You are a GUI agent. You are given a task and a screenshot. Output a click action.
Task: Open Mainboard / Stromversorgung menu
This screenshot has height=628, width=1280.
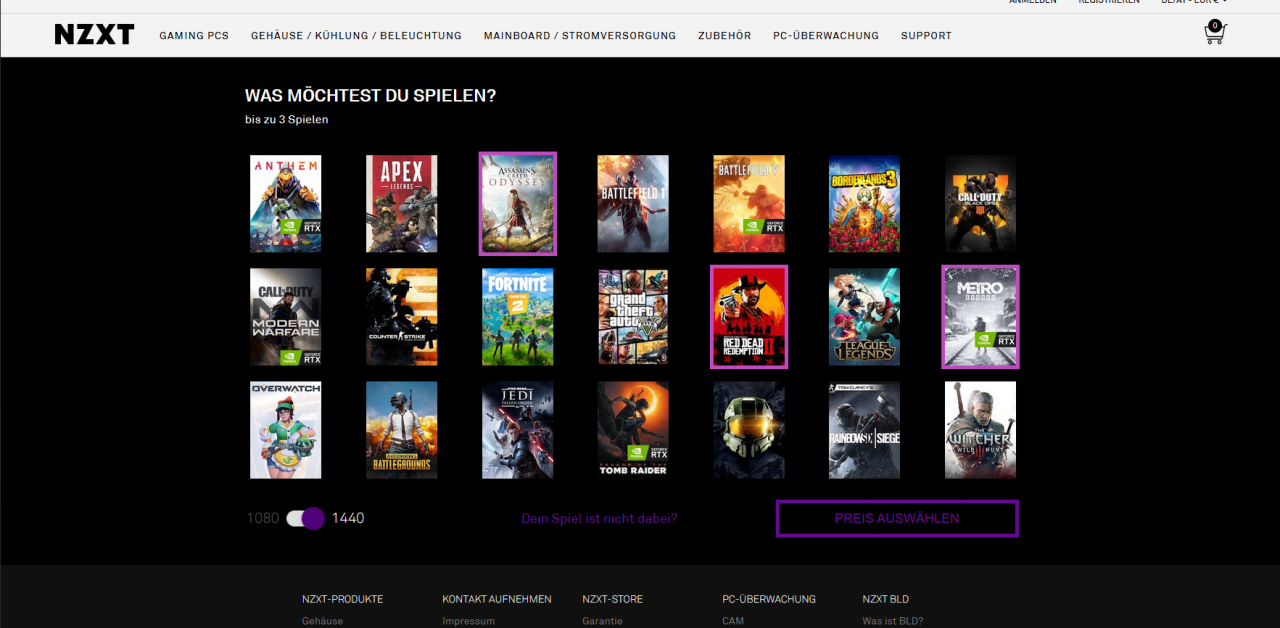pyautogui.click(x=580, y=36)
